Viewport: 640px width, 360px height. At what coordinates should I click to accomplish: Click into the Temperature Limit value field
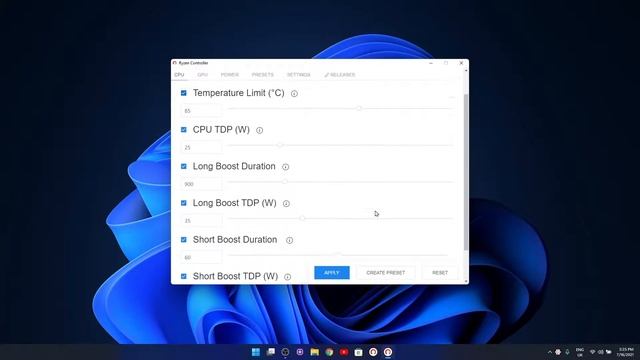coord(202,111)
